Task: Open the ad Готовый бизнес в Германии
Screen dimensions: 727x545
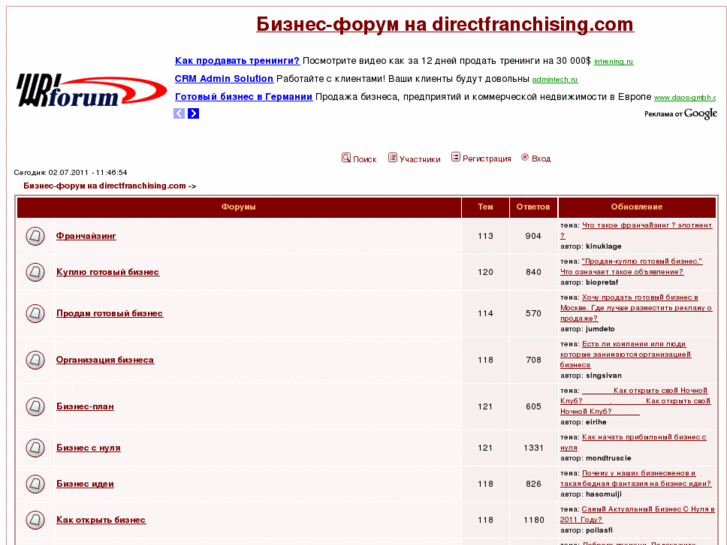Action: (x=243, y=97)
